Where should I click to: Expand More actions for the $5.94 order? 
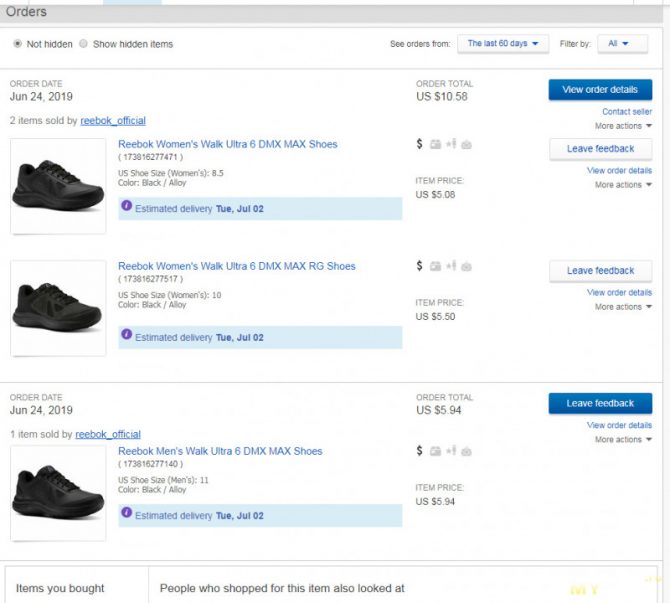tap(623, 440)
